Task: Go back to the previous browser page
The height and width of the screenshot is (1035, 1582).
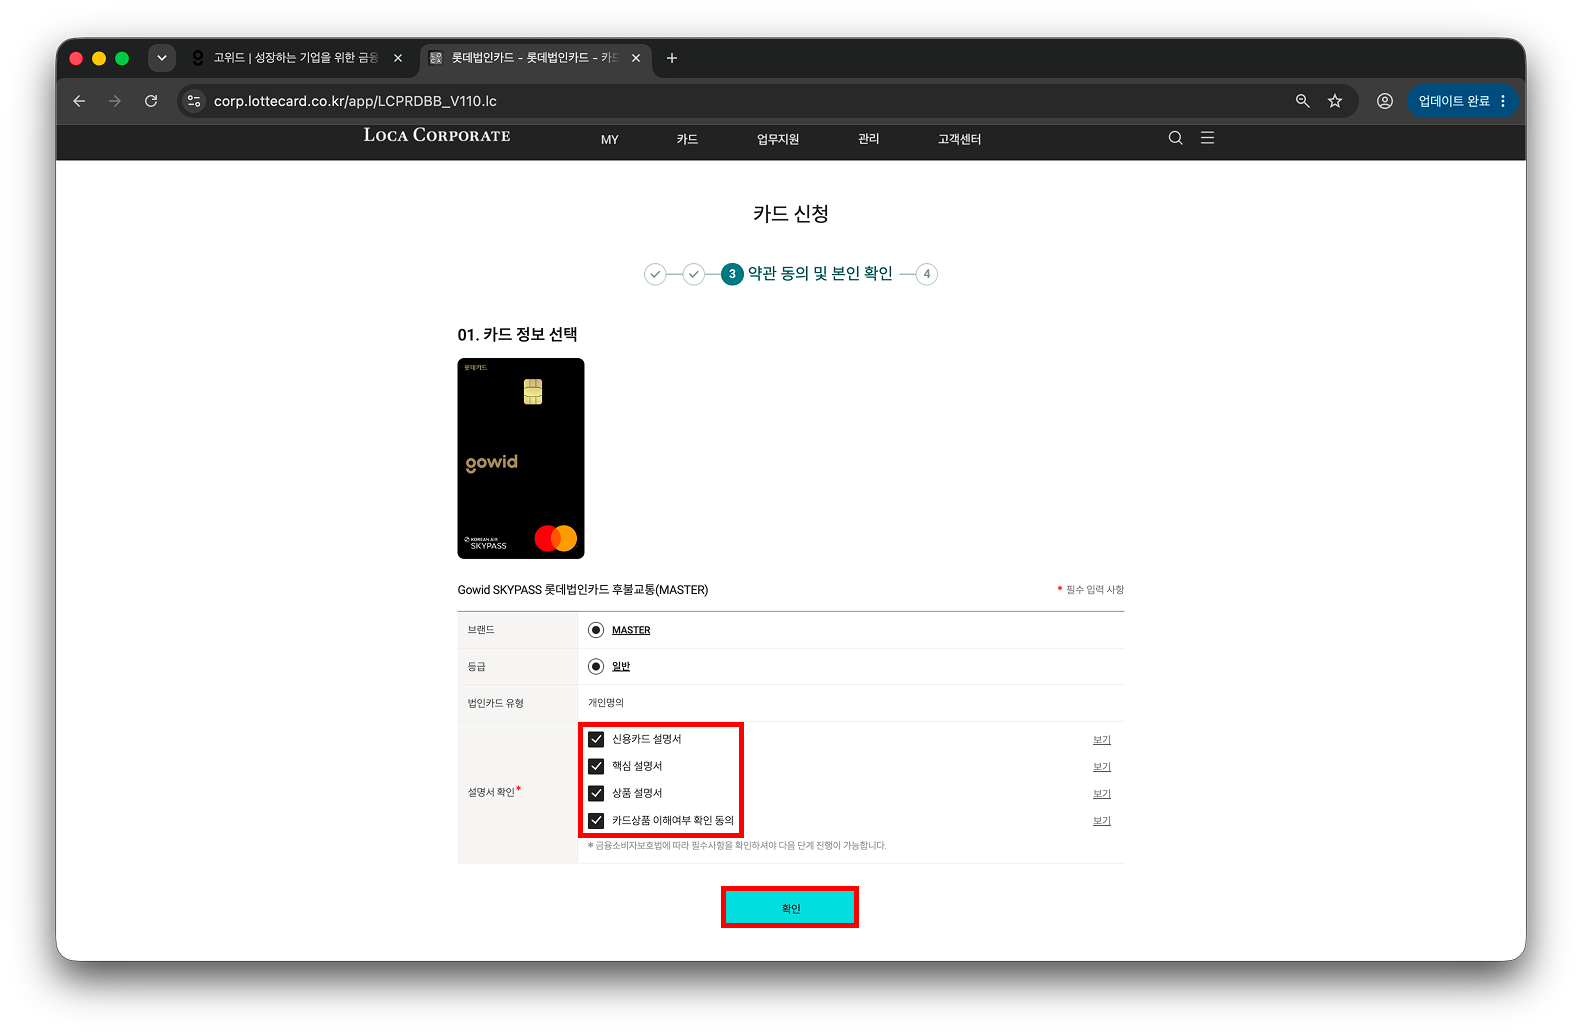Action: click(79, 101)
